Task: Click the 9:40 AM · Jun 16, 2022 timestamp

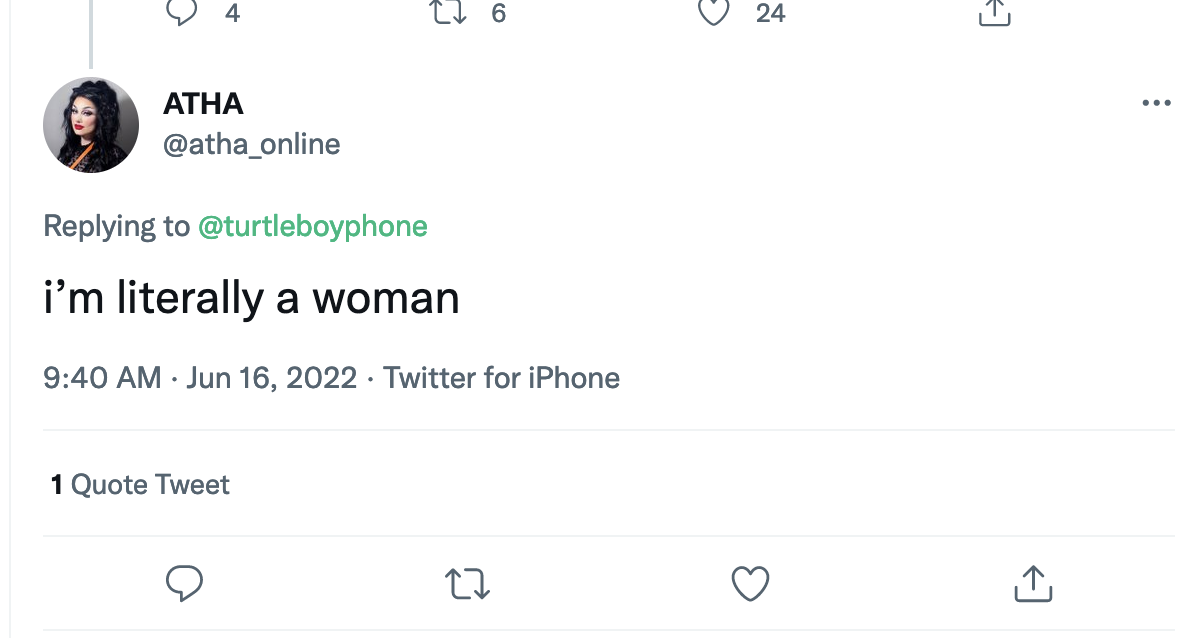Action: coord(200,378)
